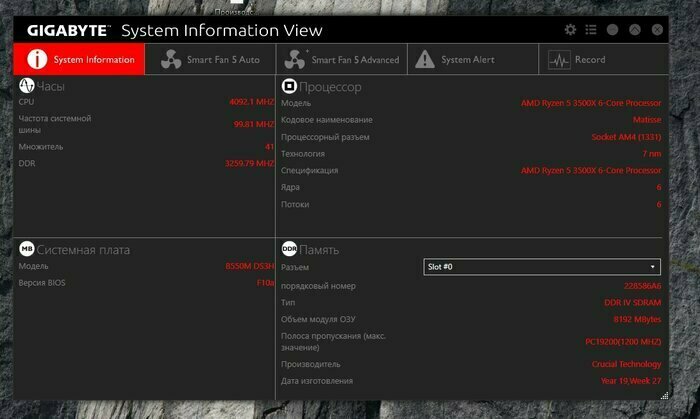
Task: Click the Разъем label
Action: 295,267
